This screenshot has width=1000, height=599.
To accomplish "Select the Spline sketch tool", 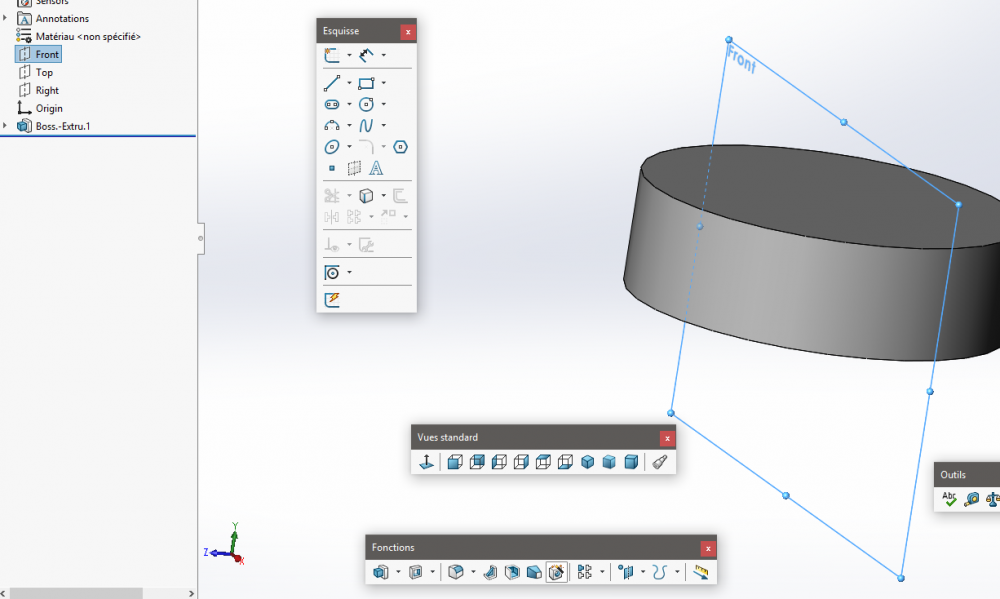I will [x=366, y=126].
